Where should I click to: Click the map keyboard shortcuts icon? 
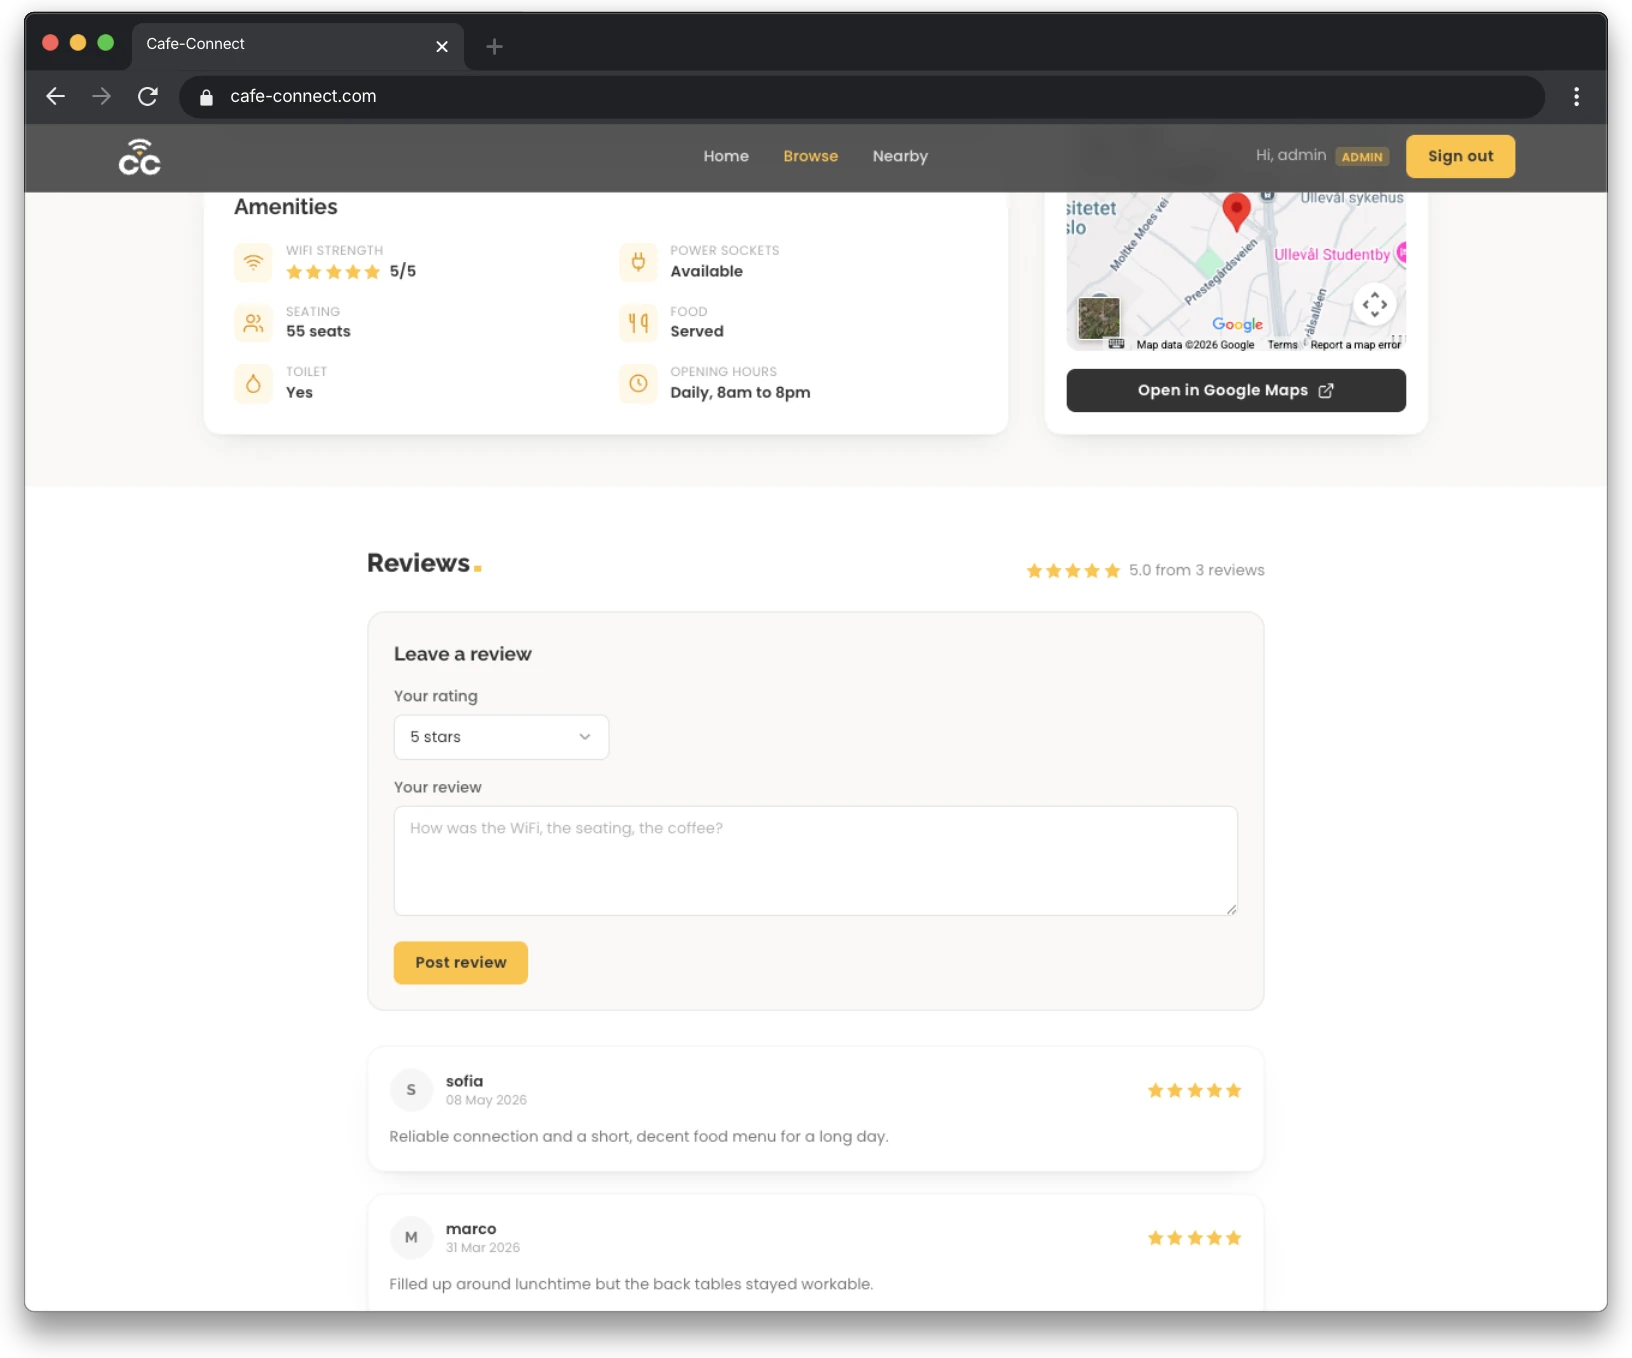pyautogui.click(x=1116, y=344)
